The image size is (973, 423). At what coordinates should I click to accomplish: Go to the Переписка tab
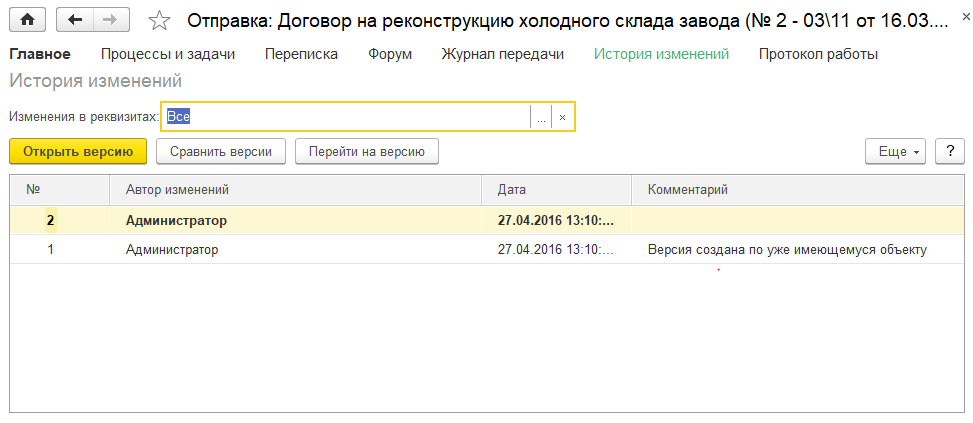click(301, 54)
